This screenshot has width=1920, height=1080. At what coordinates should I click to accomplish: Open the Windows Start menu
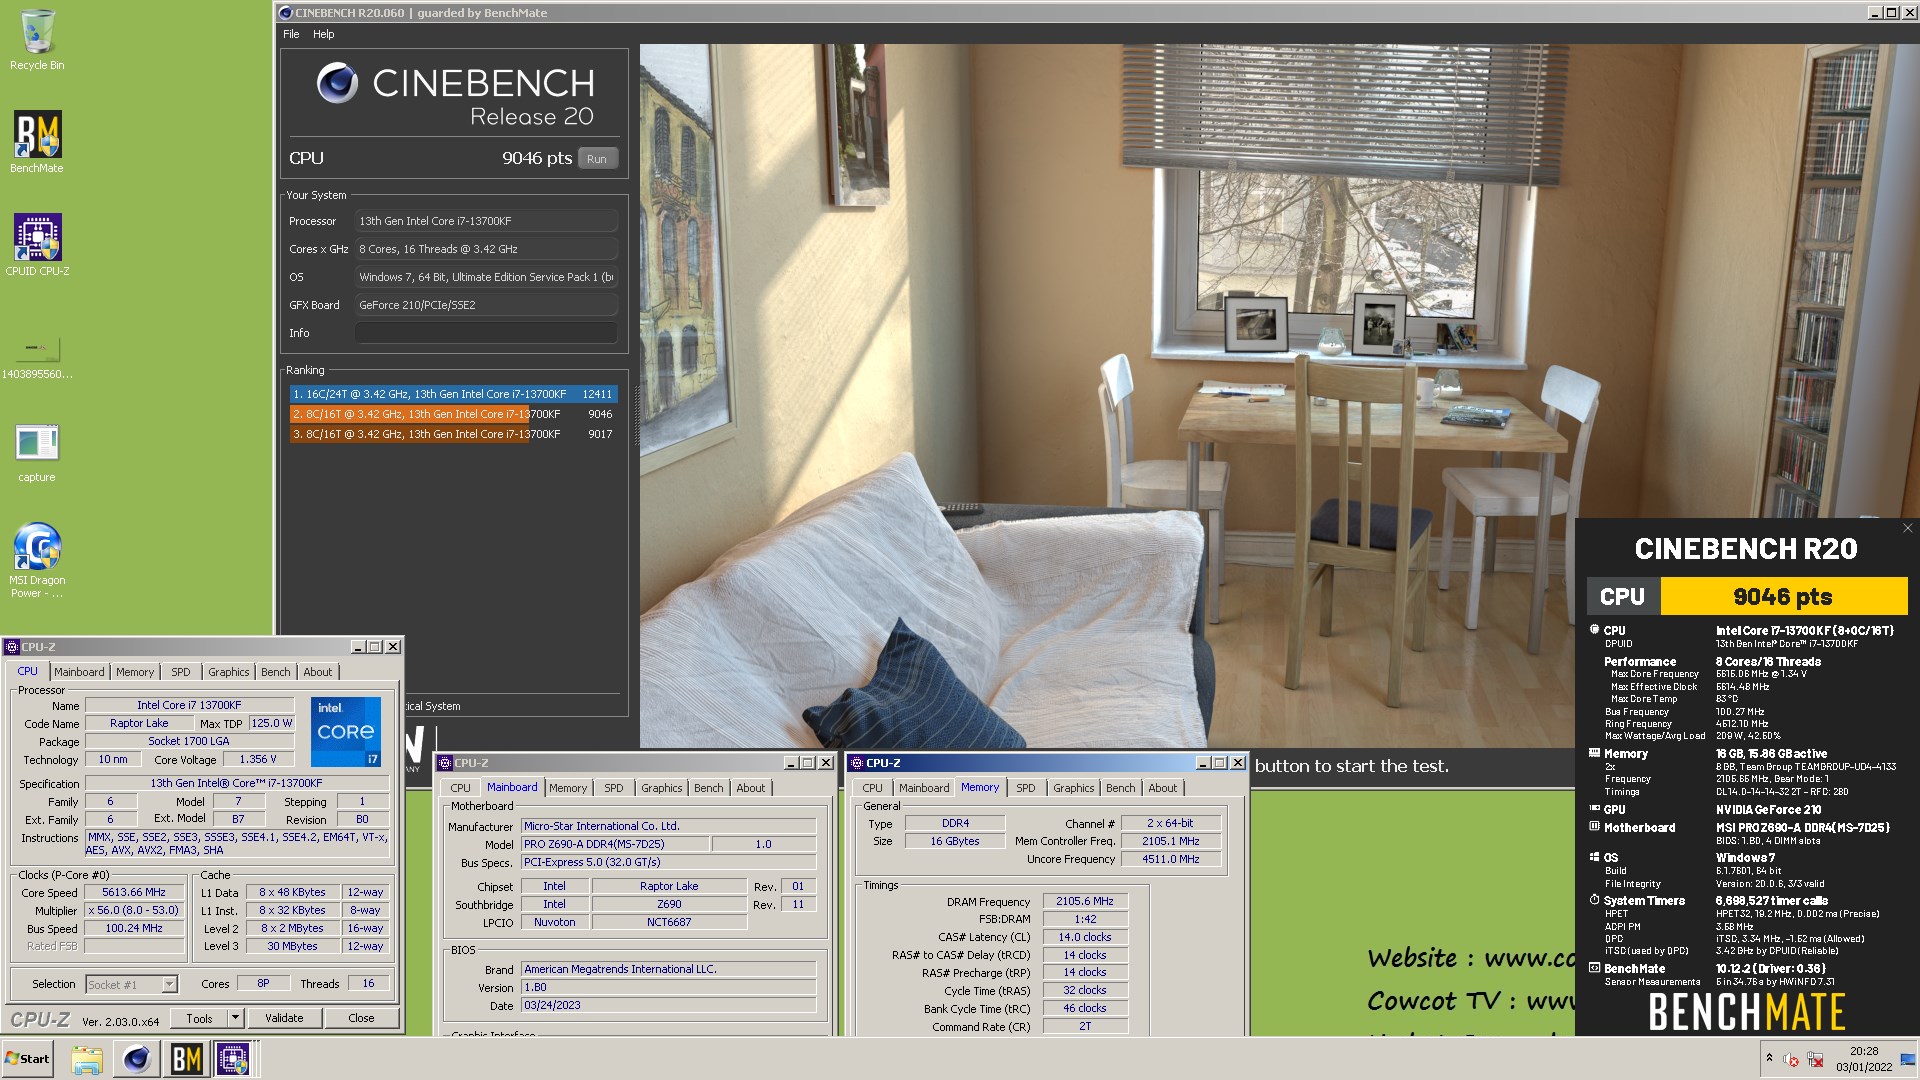tap(28, 1059)
